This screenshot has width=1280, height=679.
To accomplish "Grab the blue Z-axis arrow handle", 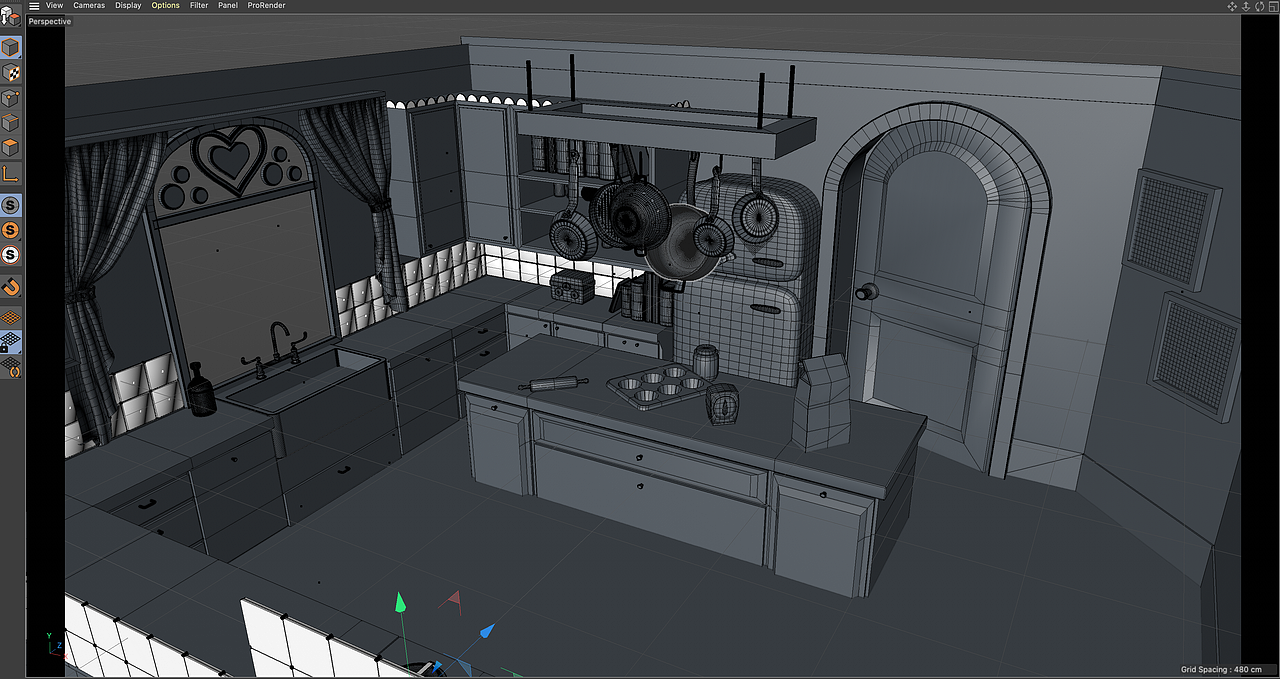I will pos(486,631).
